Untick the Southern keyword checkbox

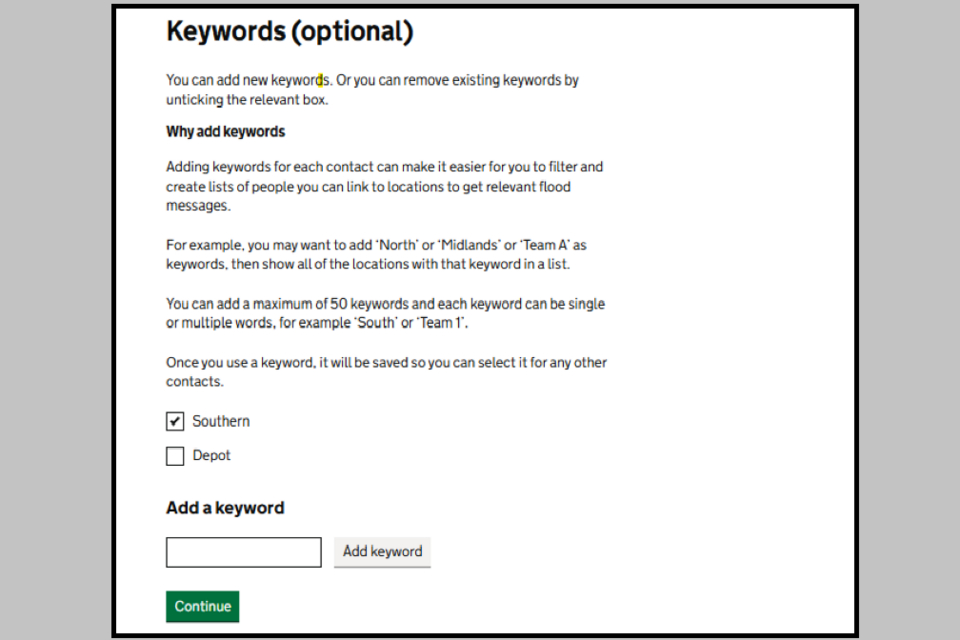click(x=175, y=422)
